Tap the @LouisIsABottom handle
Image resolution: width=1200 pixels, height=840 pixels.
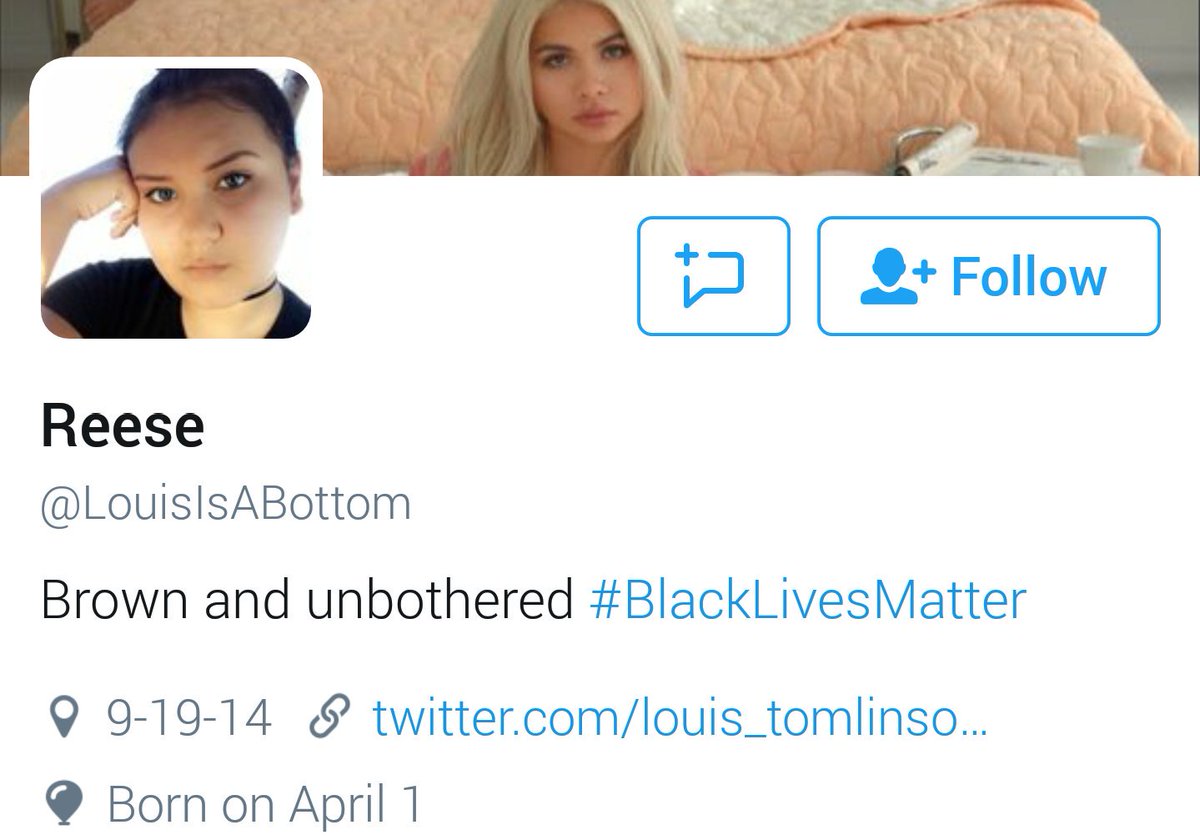click(226, 504)
